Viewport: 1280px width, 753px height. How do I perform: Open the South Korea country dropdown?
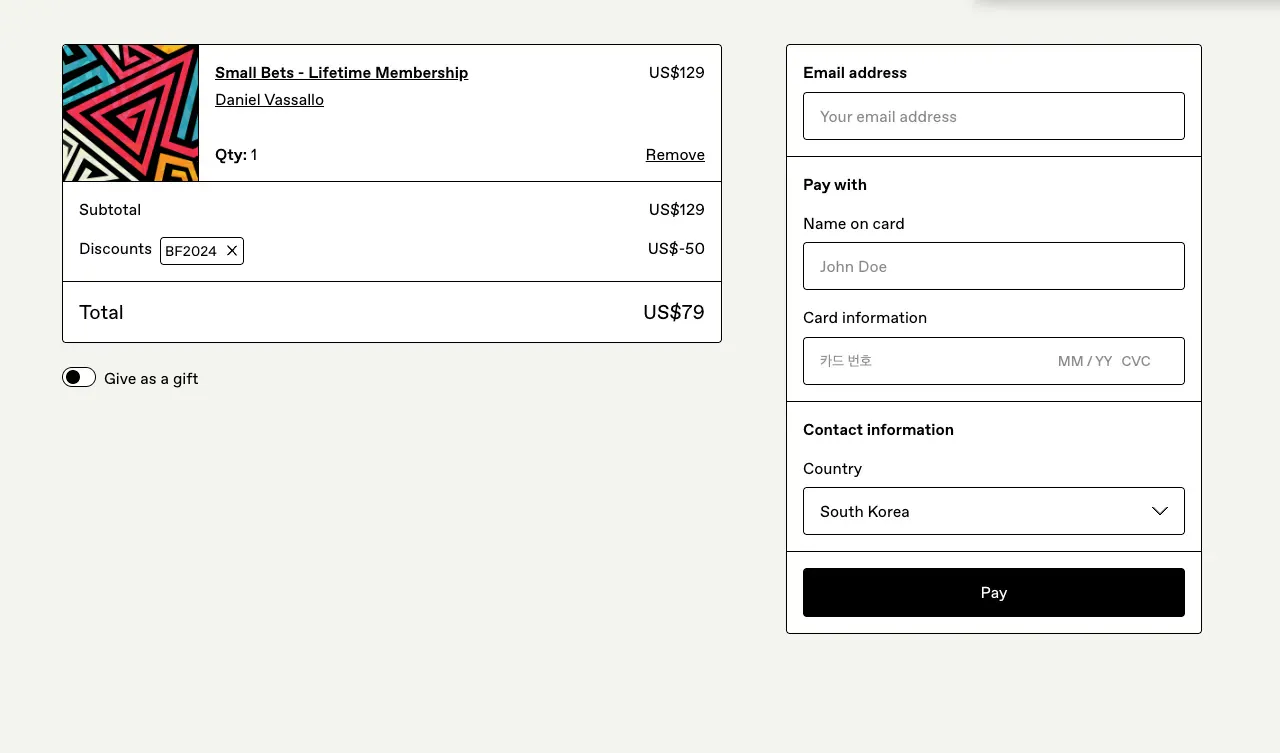coord(993,511)
